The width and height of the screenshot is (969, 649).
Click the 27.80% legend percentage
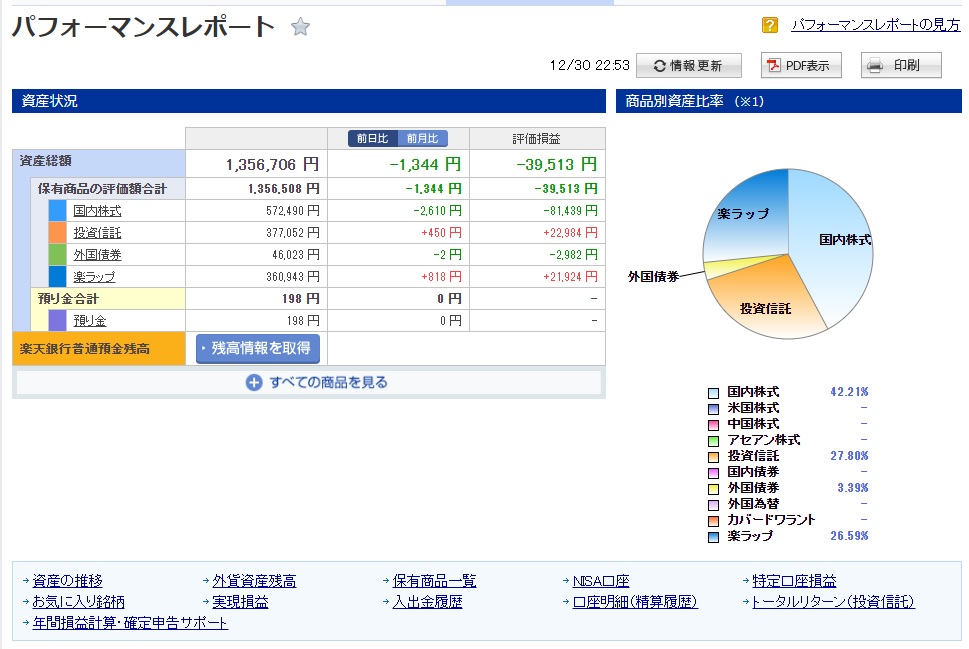(849, 456)
